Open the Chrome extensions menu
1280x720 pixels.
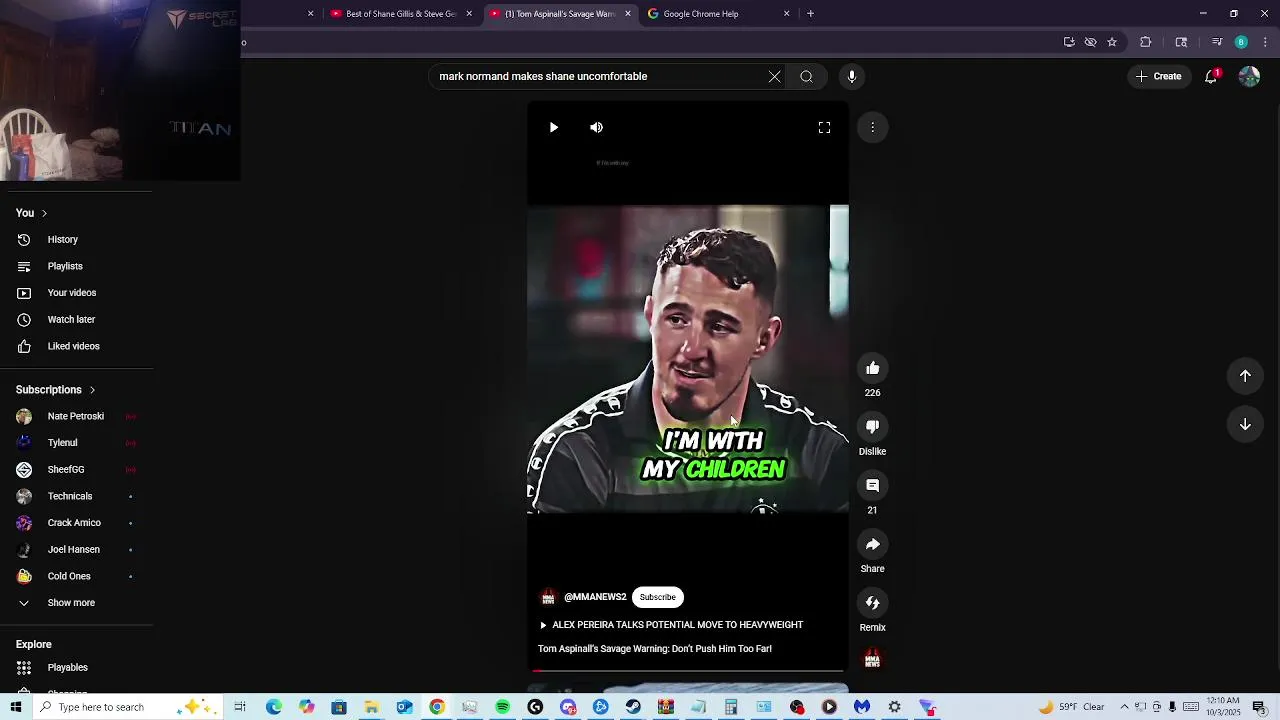point(1146,42)
